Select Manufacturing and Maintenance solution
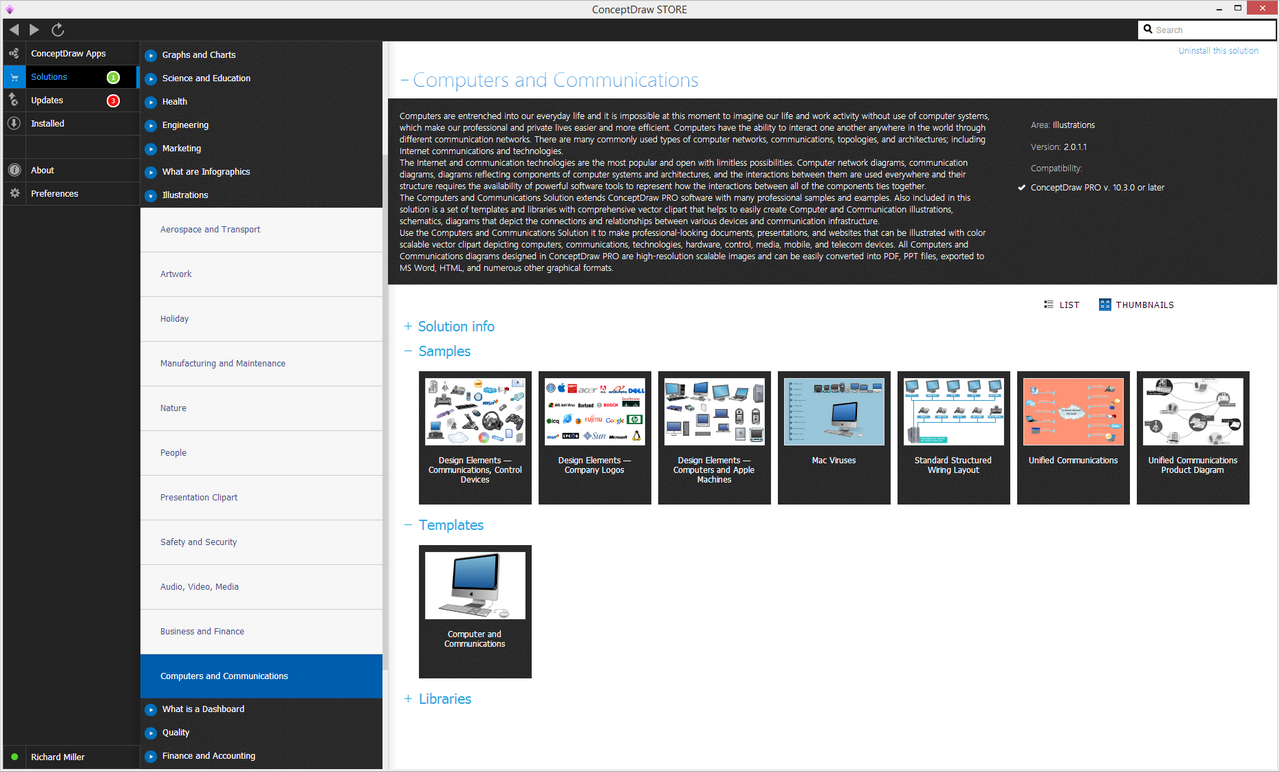This screenshot has width=1280, height=772. pos(261,364)
